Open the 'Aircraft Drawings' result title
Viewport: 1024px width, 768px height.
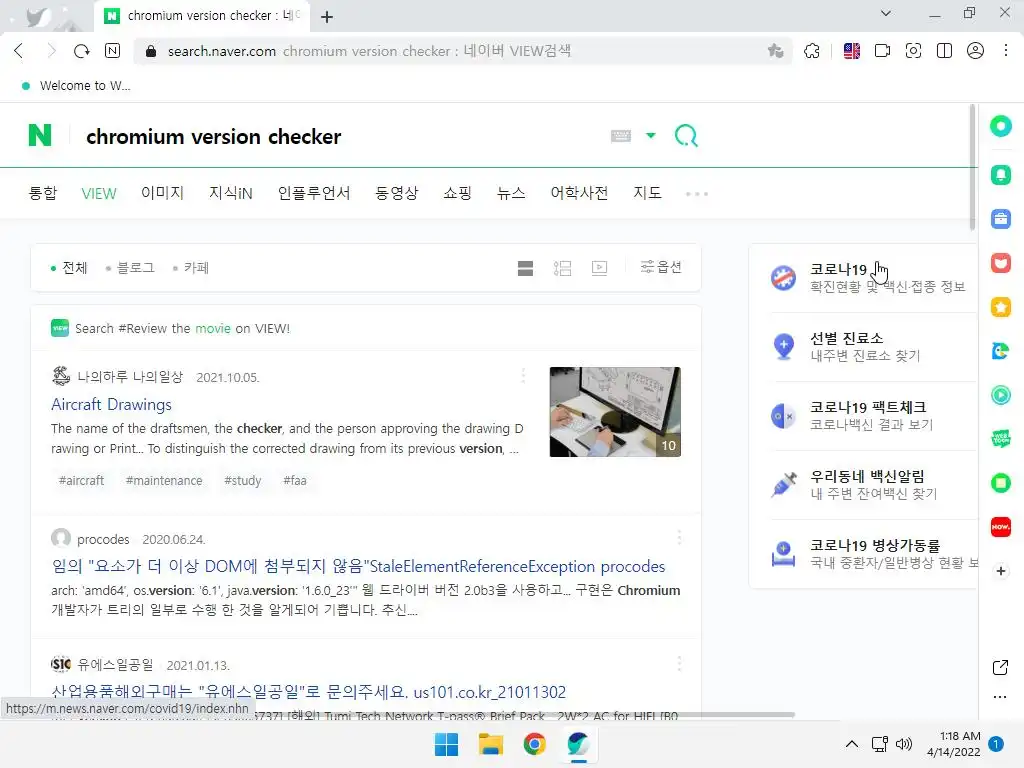click(112, 405)
